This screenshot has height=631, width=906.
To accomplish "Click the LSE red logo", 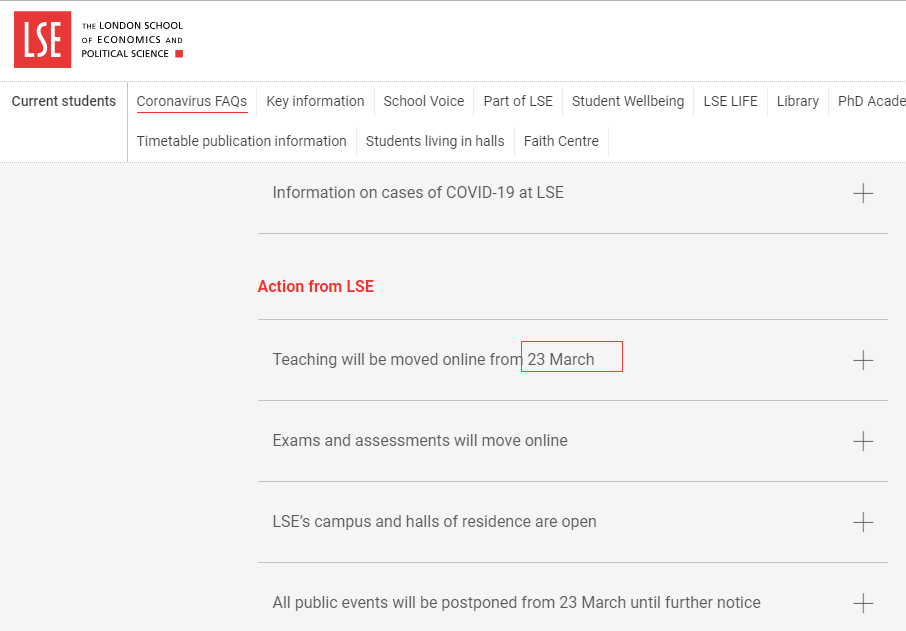I will [x=43, y=39].
